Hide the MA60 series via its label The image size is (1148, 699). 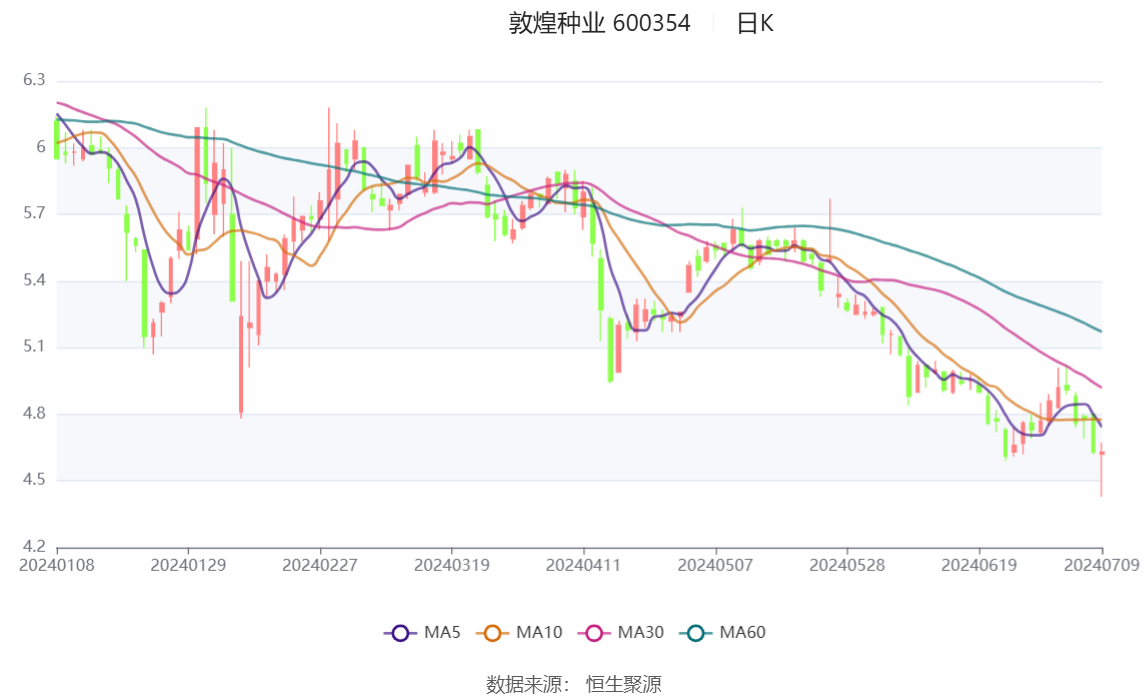coord(742,632)
